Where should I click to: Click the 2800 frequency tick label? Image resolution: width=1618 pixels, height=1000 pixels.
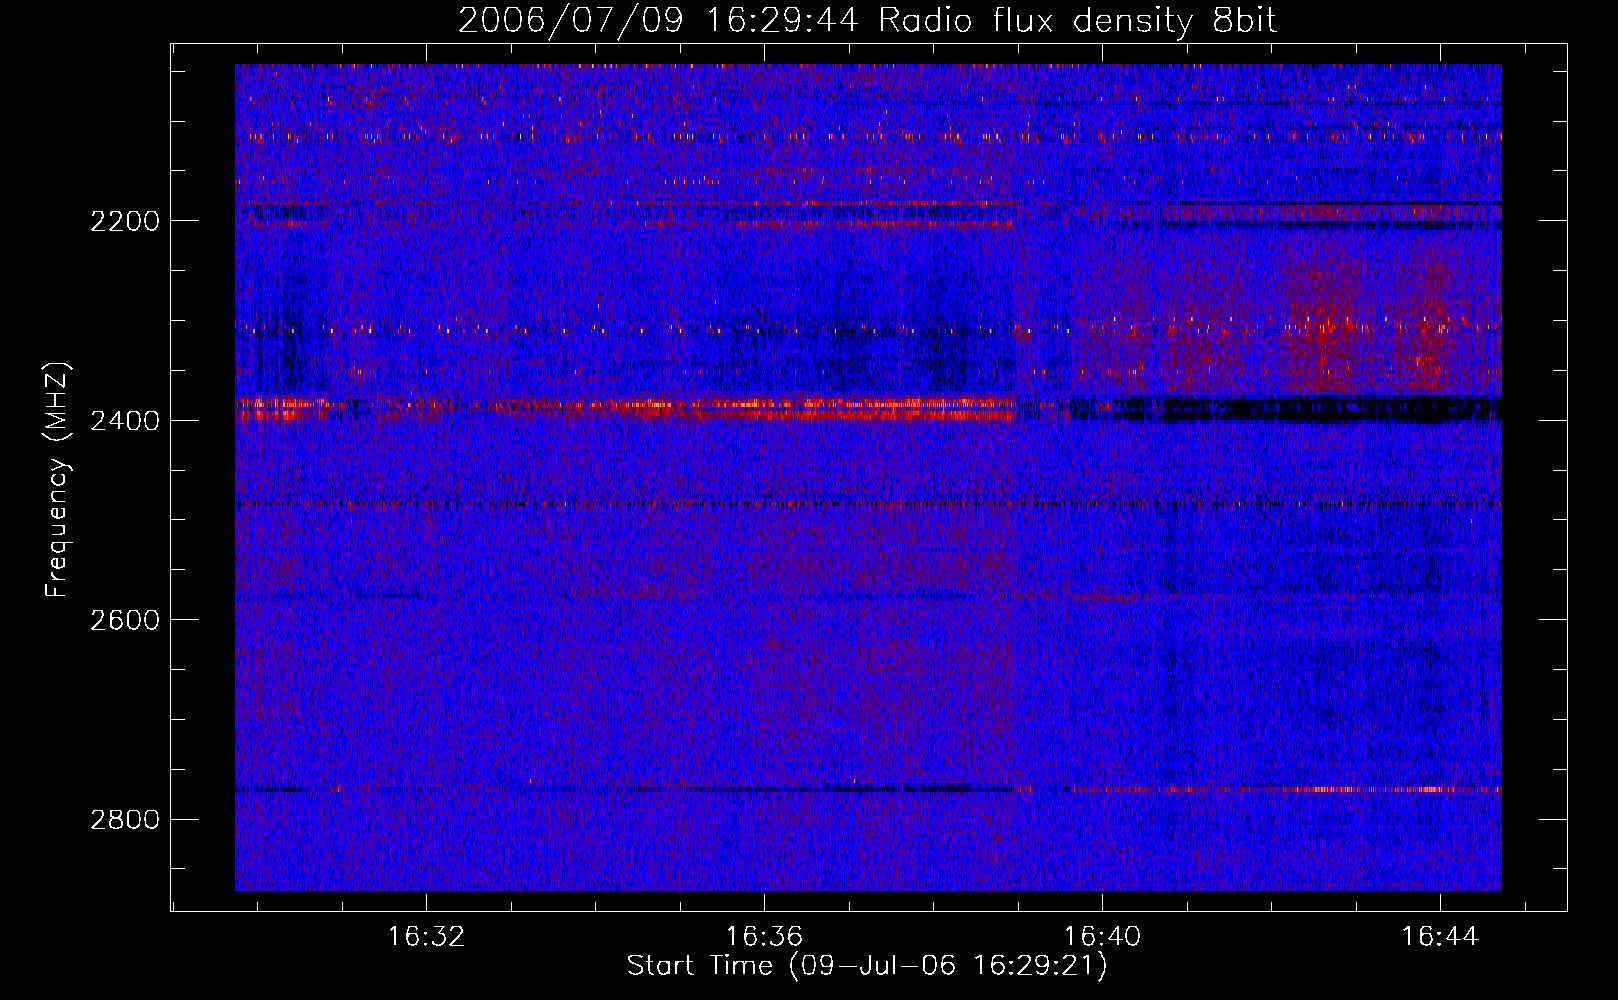125,820
